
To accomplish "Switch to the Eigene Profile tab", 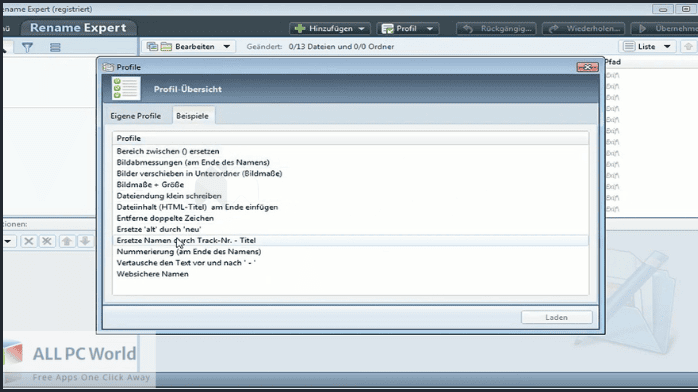I will coord(135,116).
